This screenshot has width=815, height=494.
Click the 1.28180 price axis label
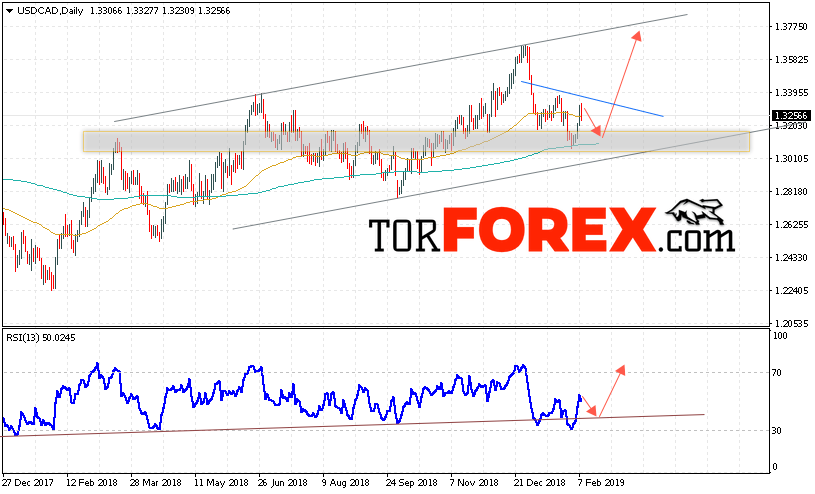pyautogui.click(x=791, y=192)
